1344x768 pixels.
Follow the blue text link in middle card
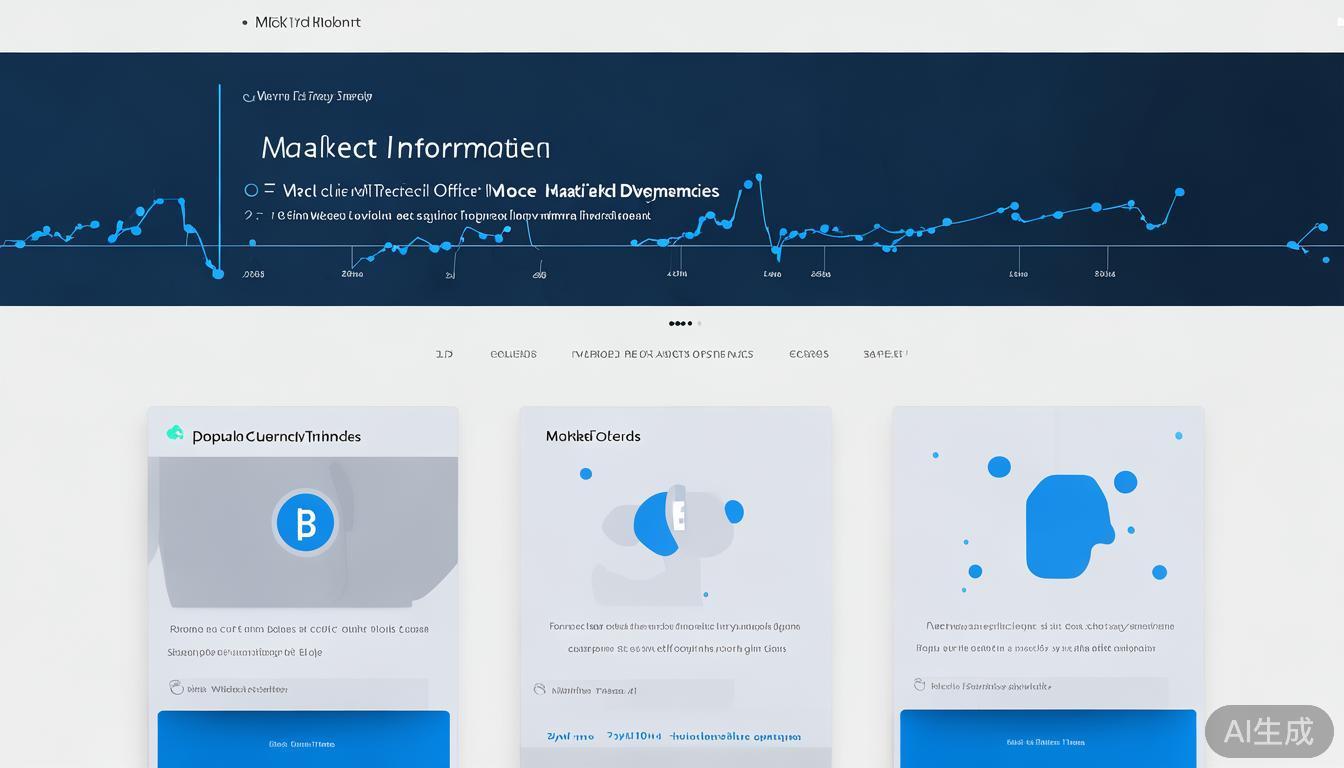673,736
